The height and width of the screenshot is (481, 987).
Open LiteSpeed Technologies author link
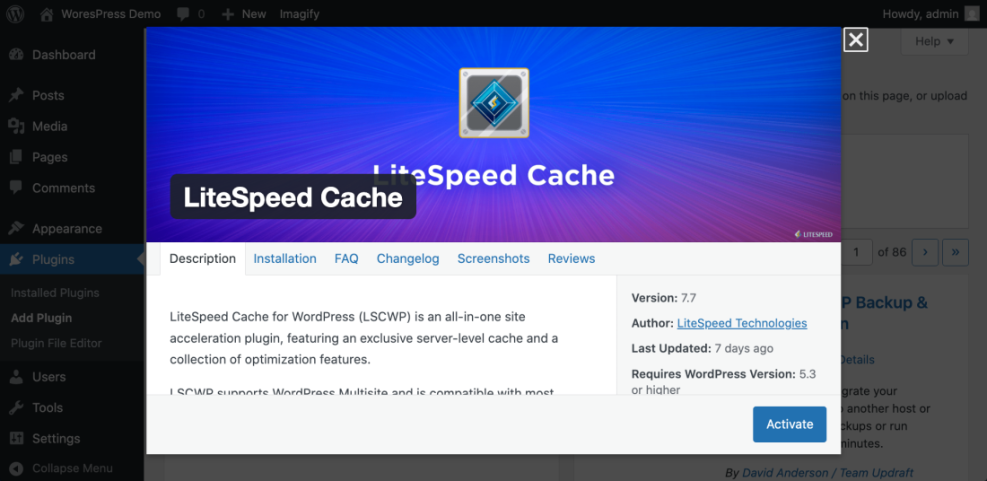tap(742, 323)
